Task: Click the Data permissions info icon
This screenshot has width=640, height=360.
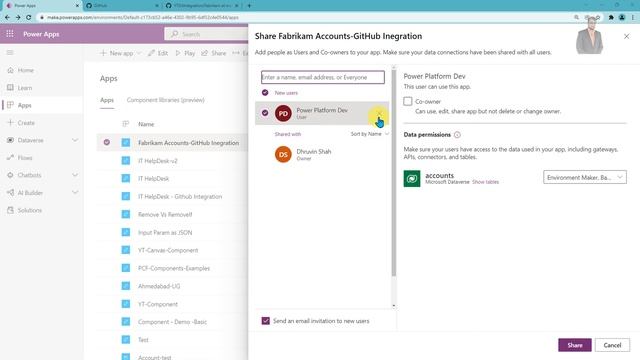Action: (x=457, y=135)
